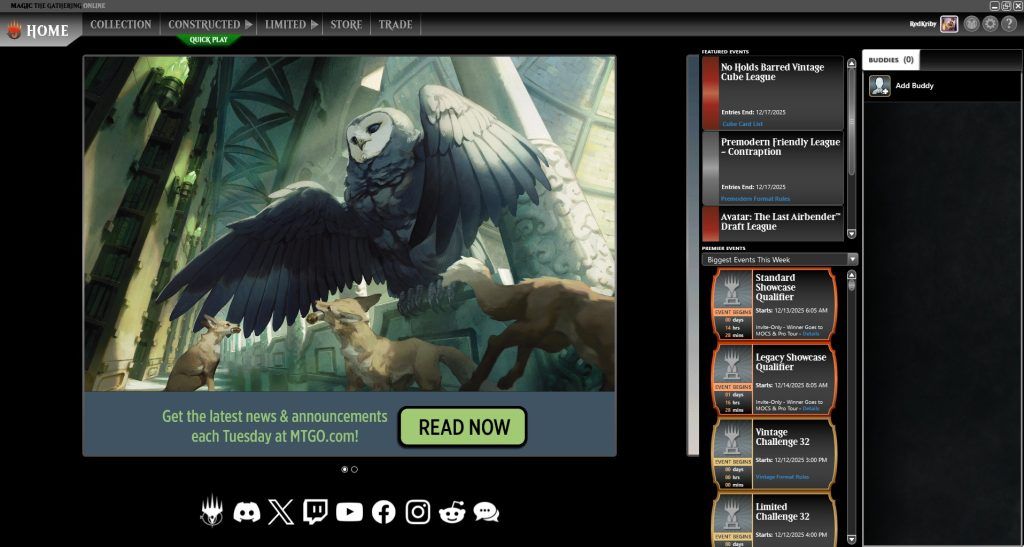Open the STORE tab
This screenshot has width=1024, height=547.
pyautogui.click(x=346, y=25)
